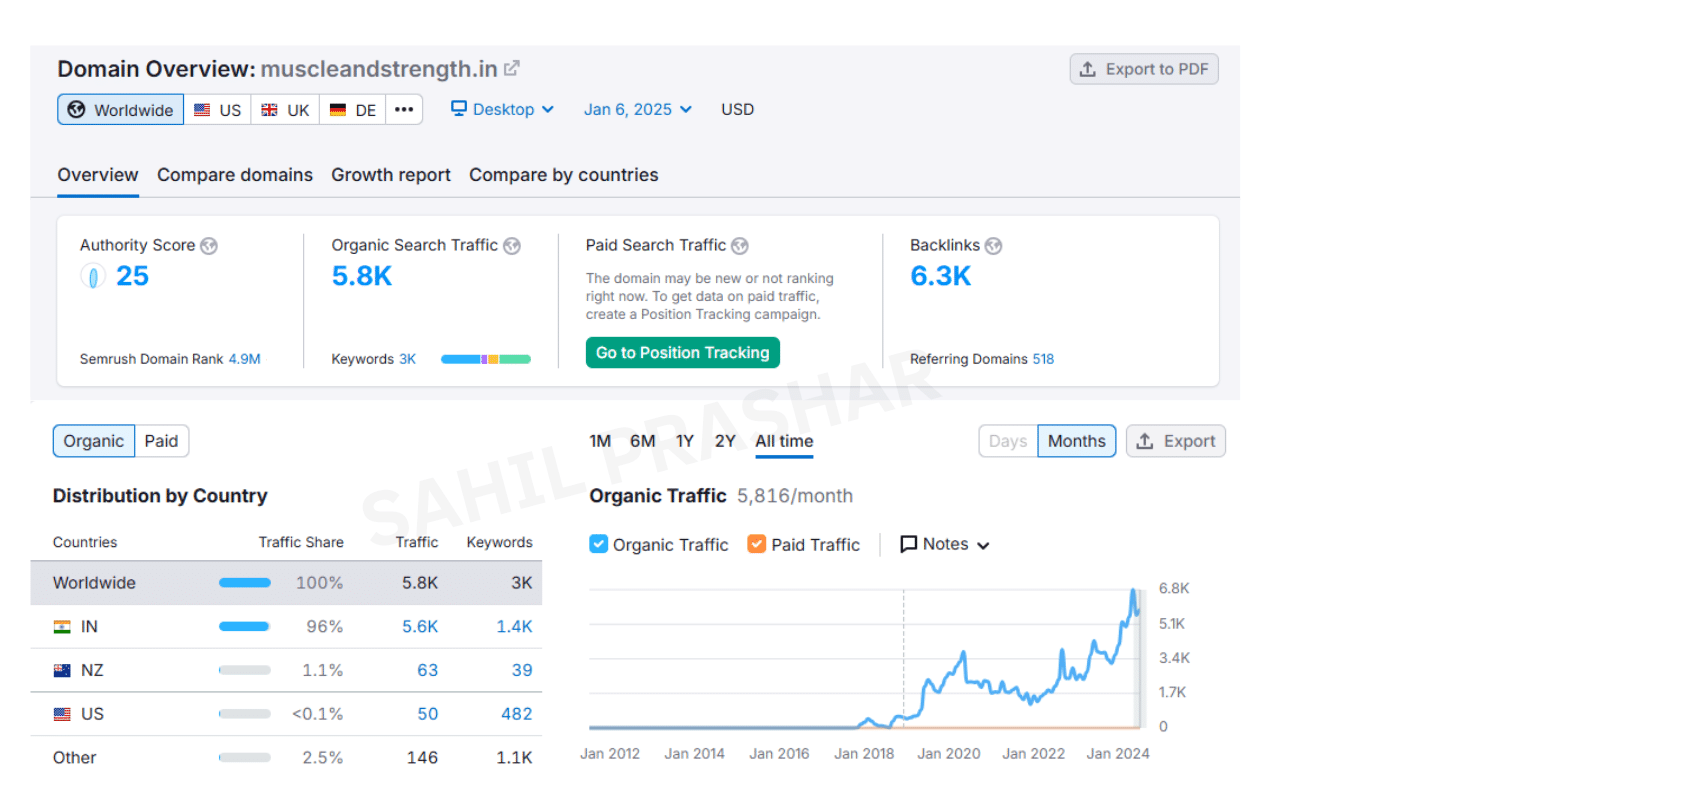Click the Other row label
Screen dimensions: 1700x800
(75, 758)
